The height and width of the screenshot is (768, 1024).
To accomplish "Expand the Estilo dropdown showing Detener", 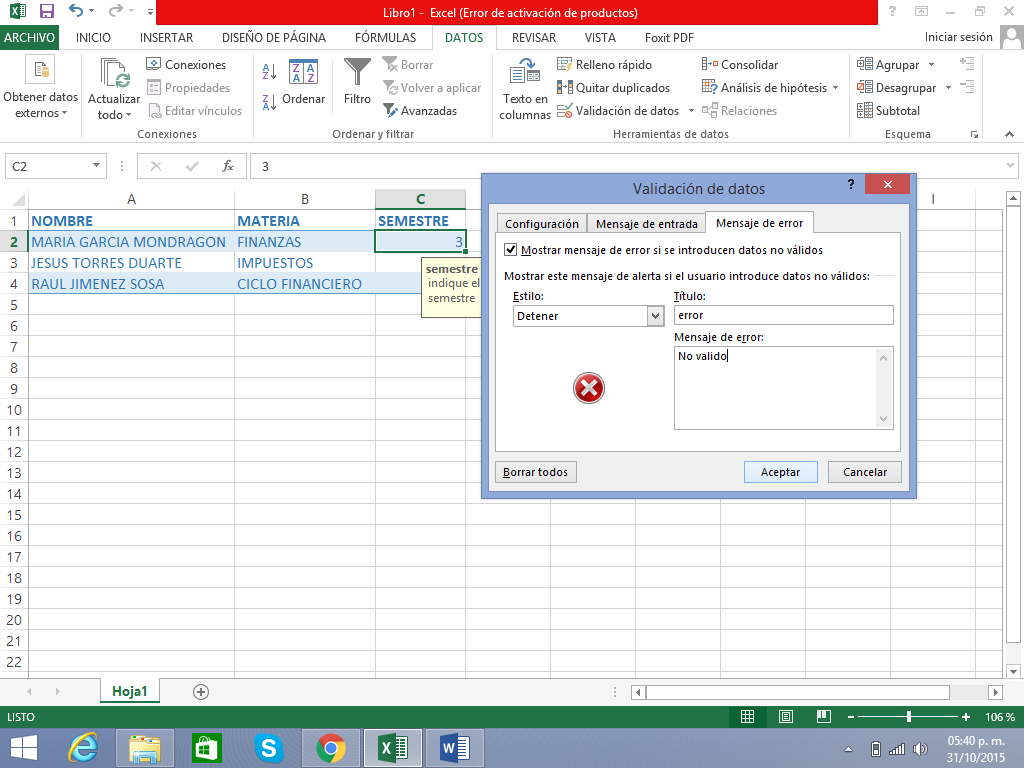I will (x=655, y=316).
